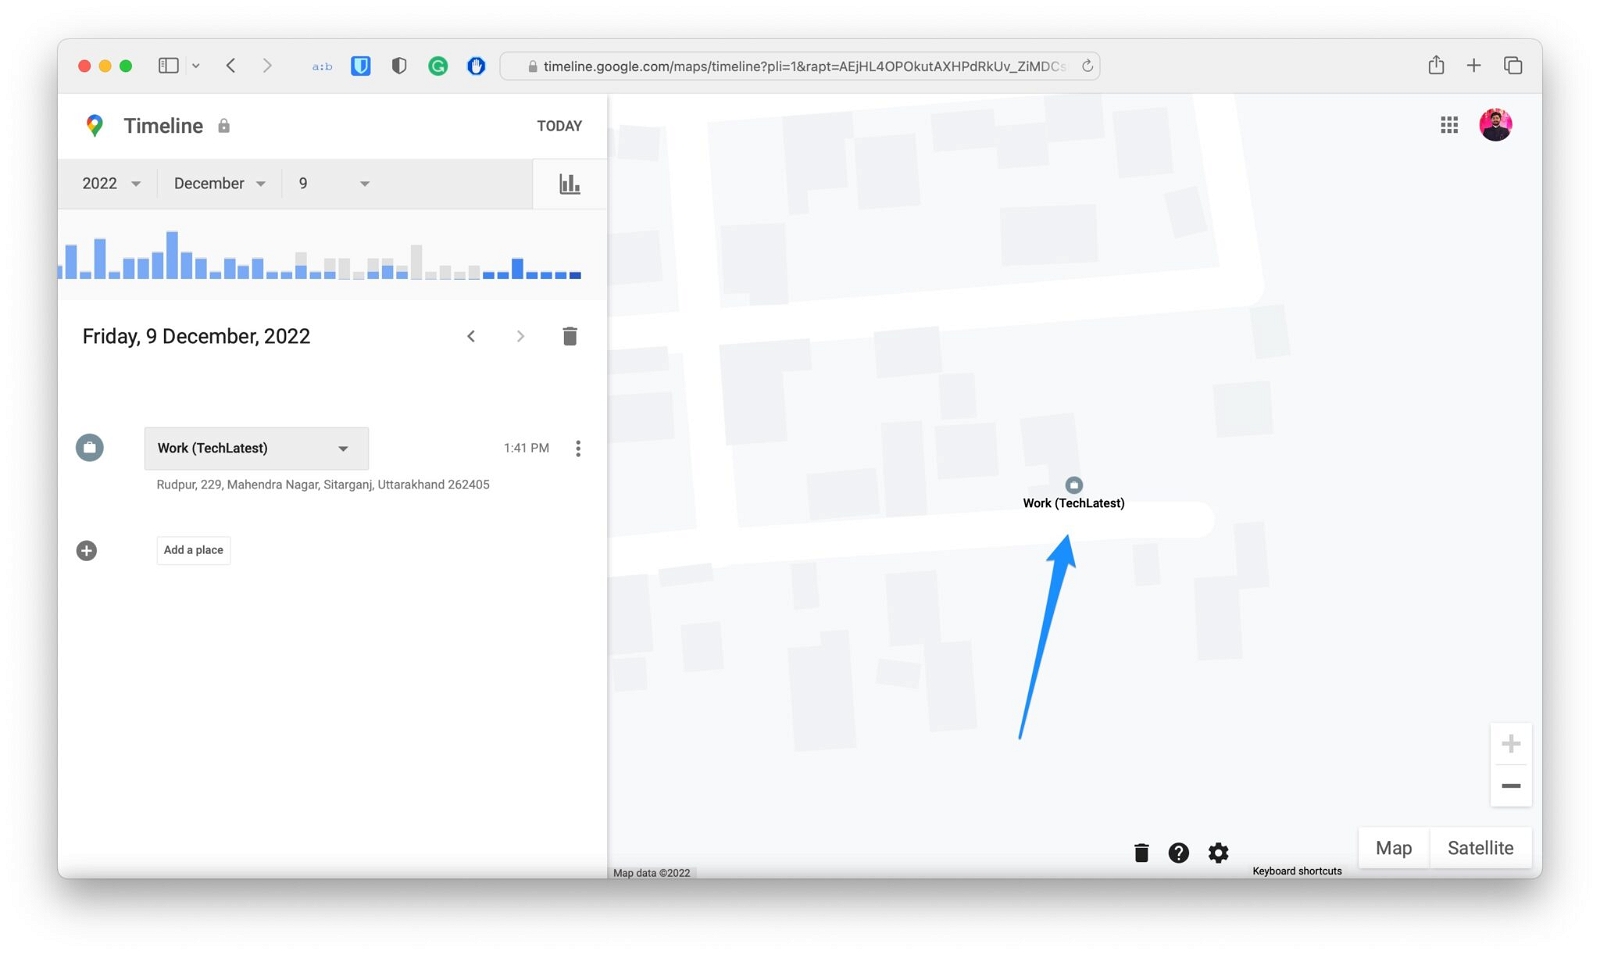The width and height of the screenshot is (1600, 955).
Task: Open the Safari sidebar toggle icon
Action: point(168,66)
